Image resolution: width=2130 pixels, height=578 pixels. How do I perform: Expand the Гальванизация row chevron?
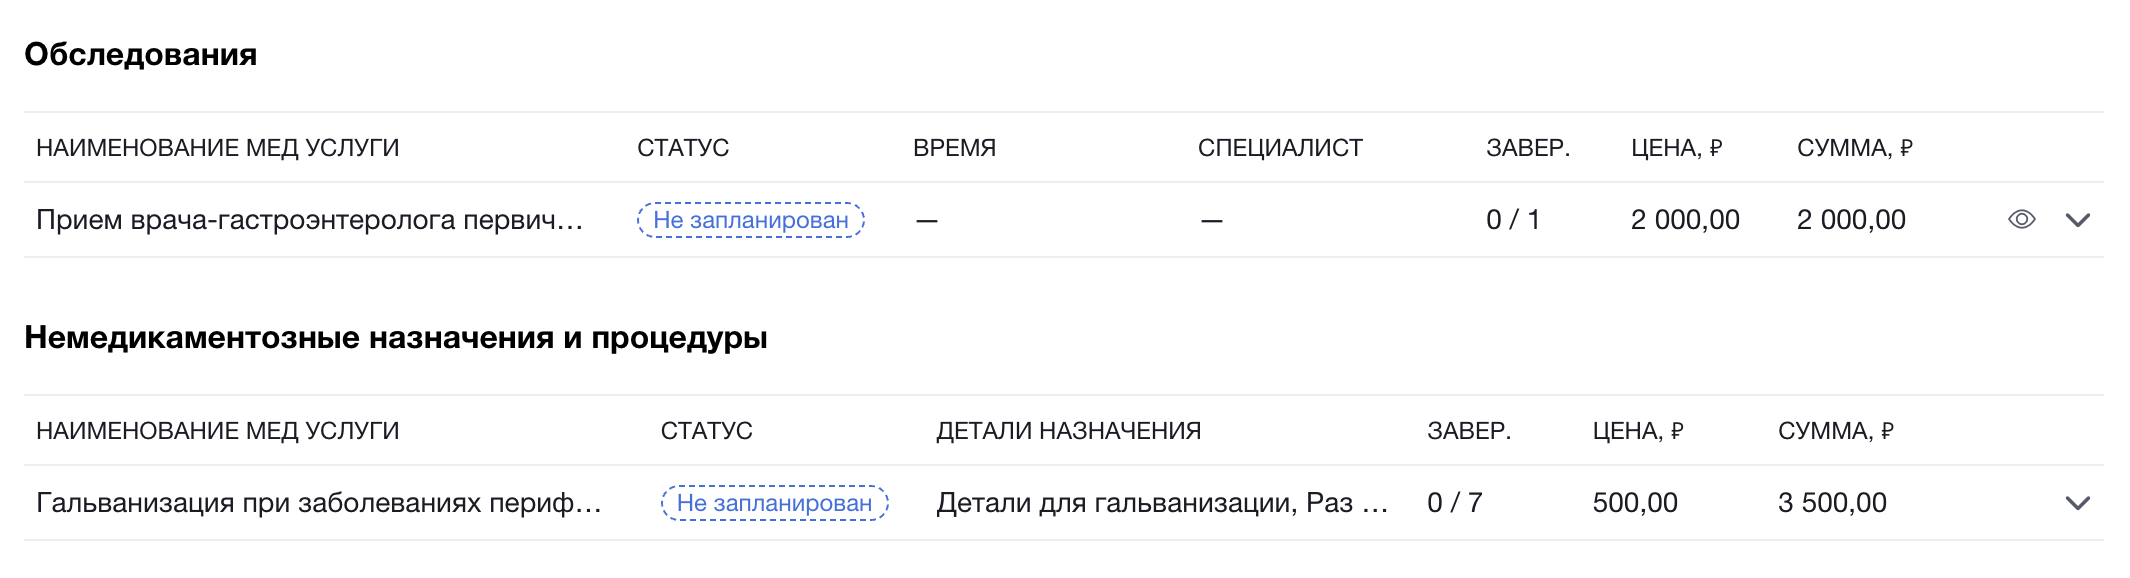point(2077,503)
